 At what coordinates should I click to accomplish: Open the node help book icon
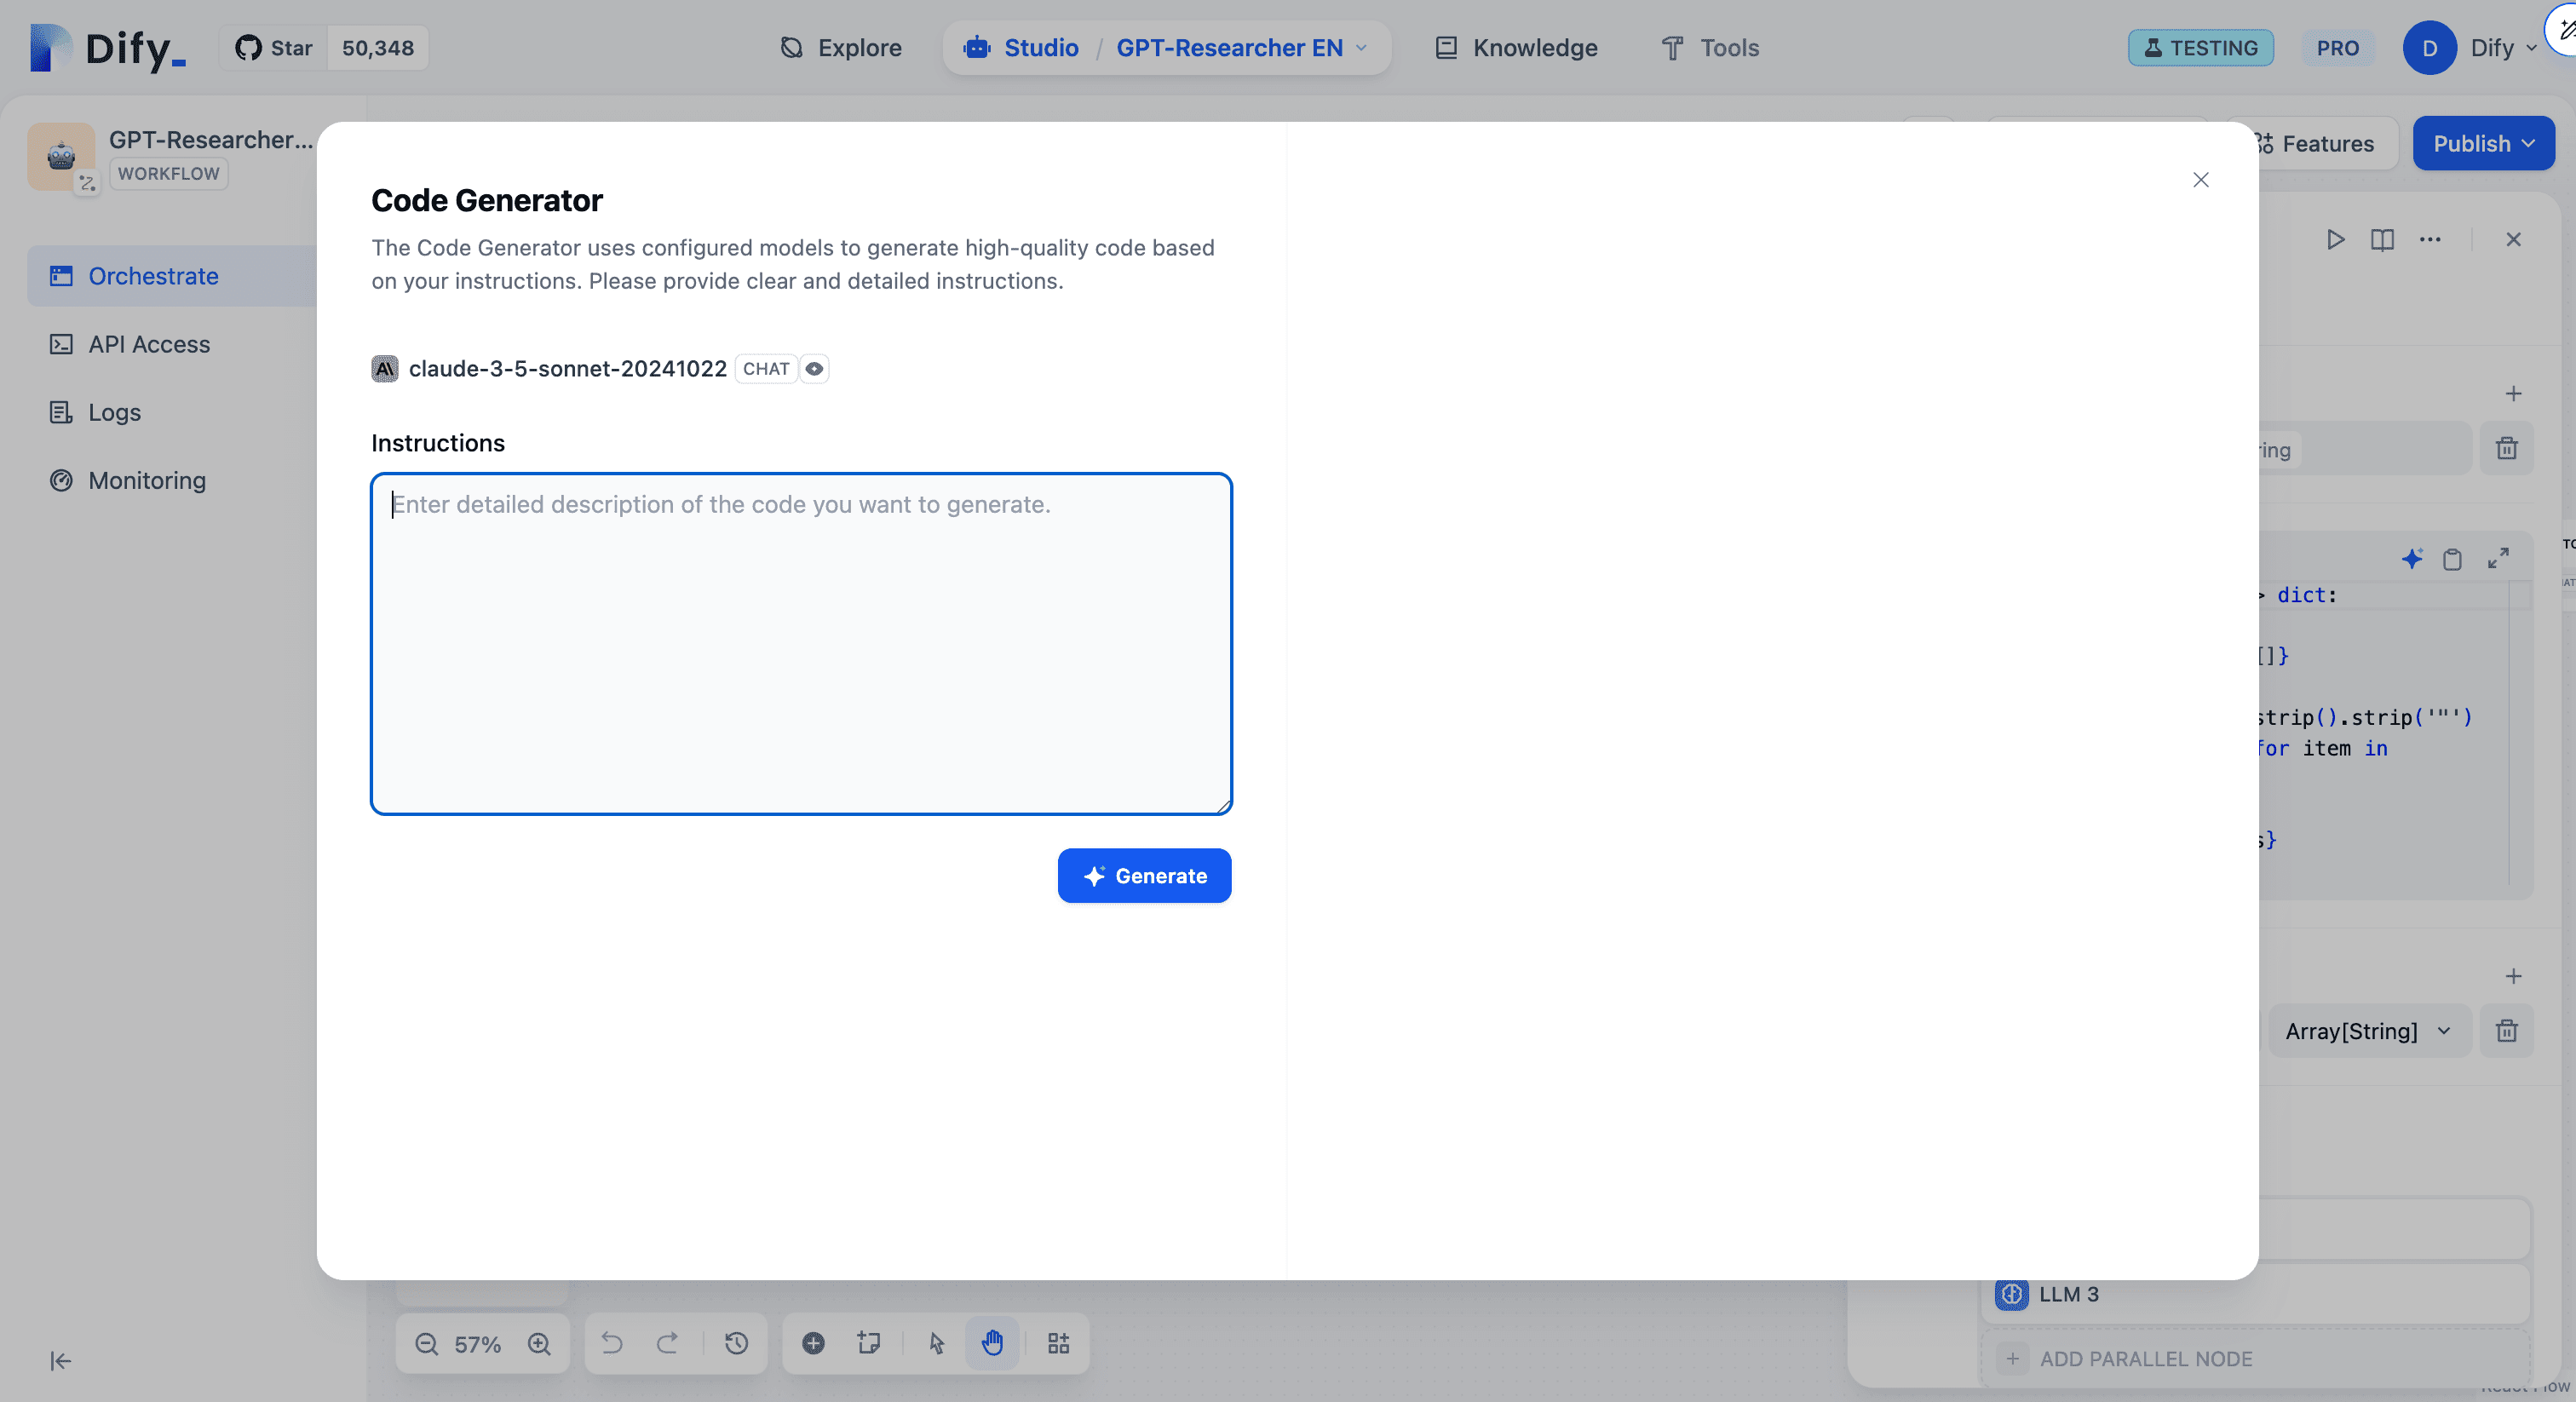coord(2382,240)
